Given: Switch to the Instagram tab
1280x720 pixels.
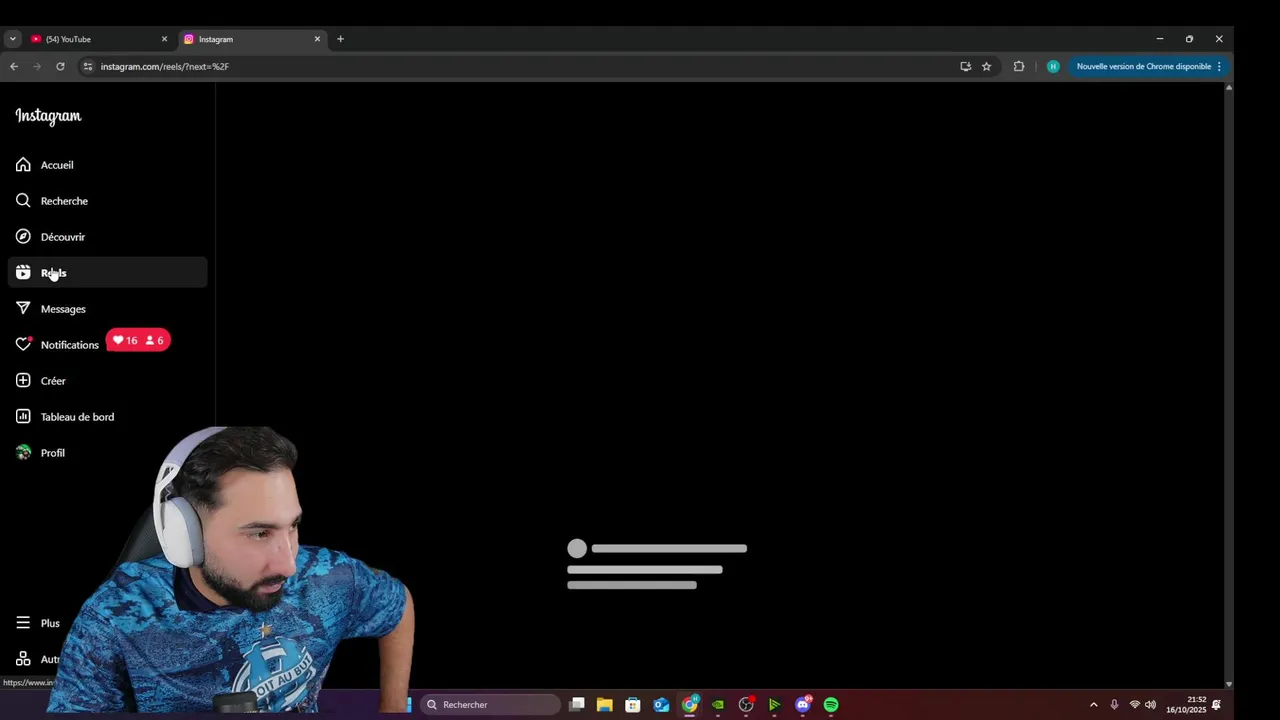Looking at the screenshot, I should tap(251, 39).
